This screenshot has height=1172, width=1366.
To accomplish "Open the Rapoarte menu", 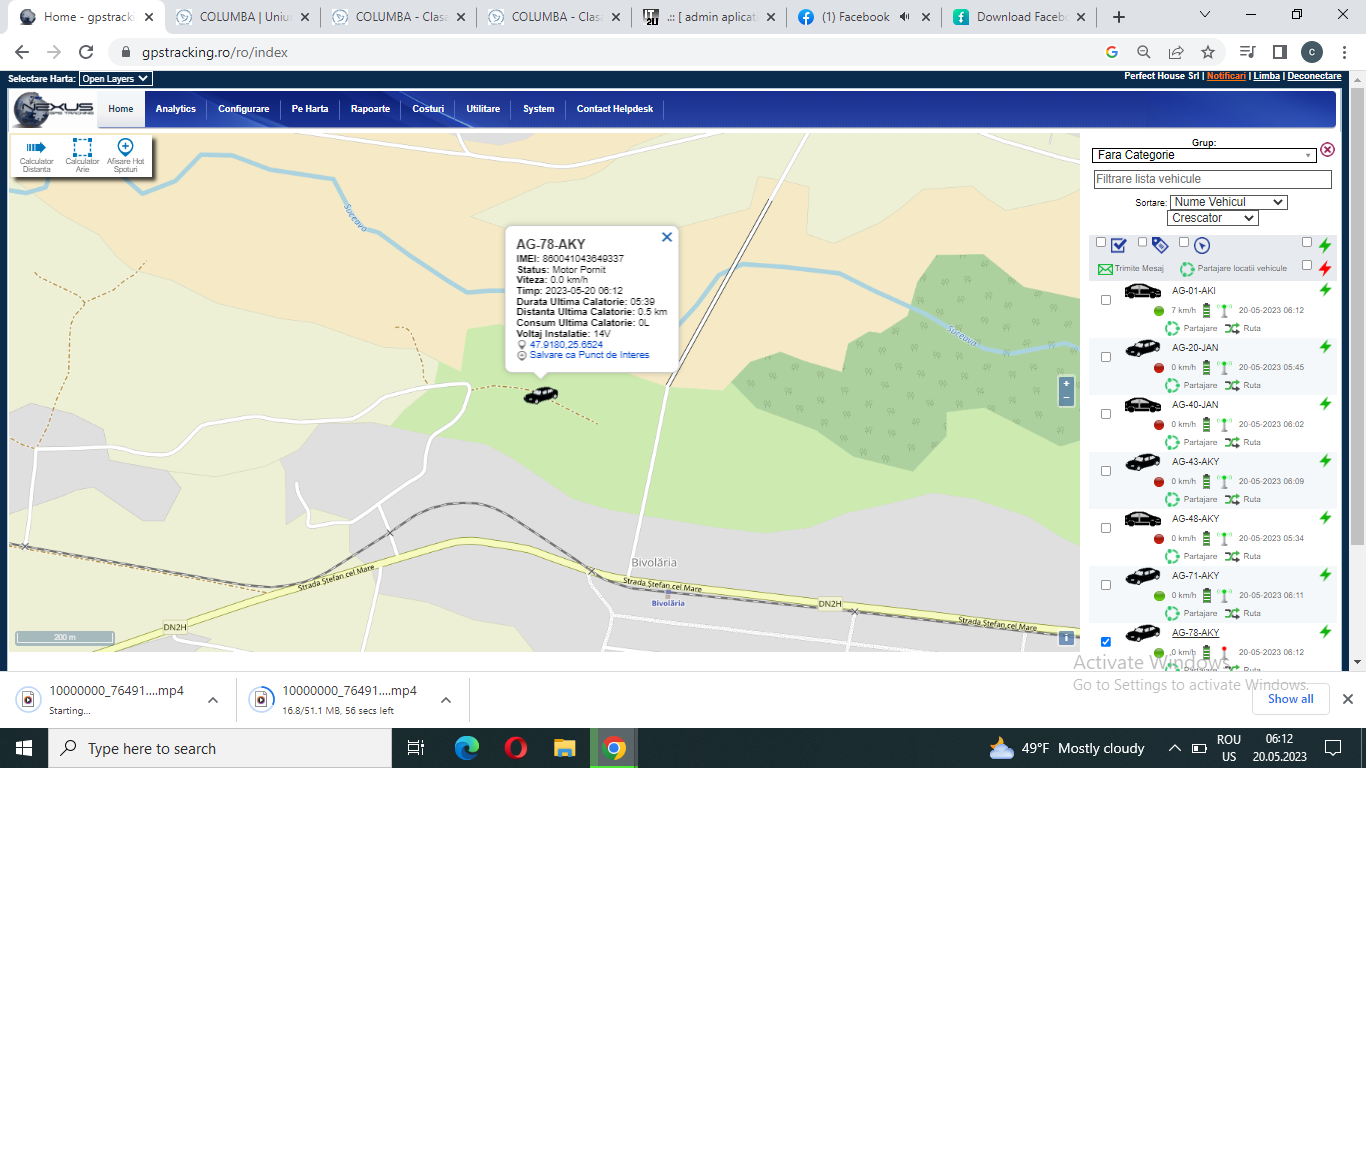I will [x=370, y=109].
